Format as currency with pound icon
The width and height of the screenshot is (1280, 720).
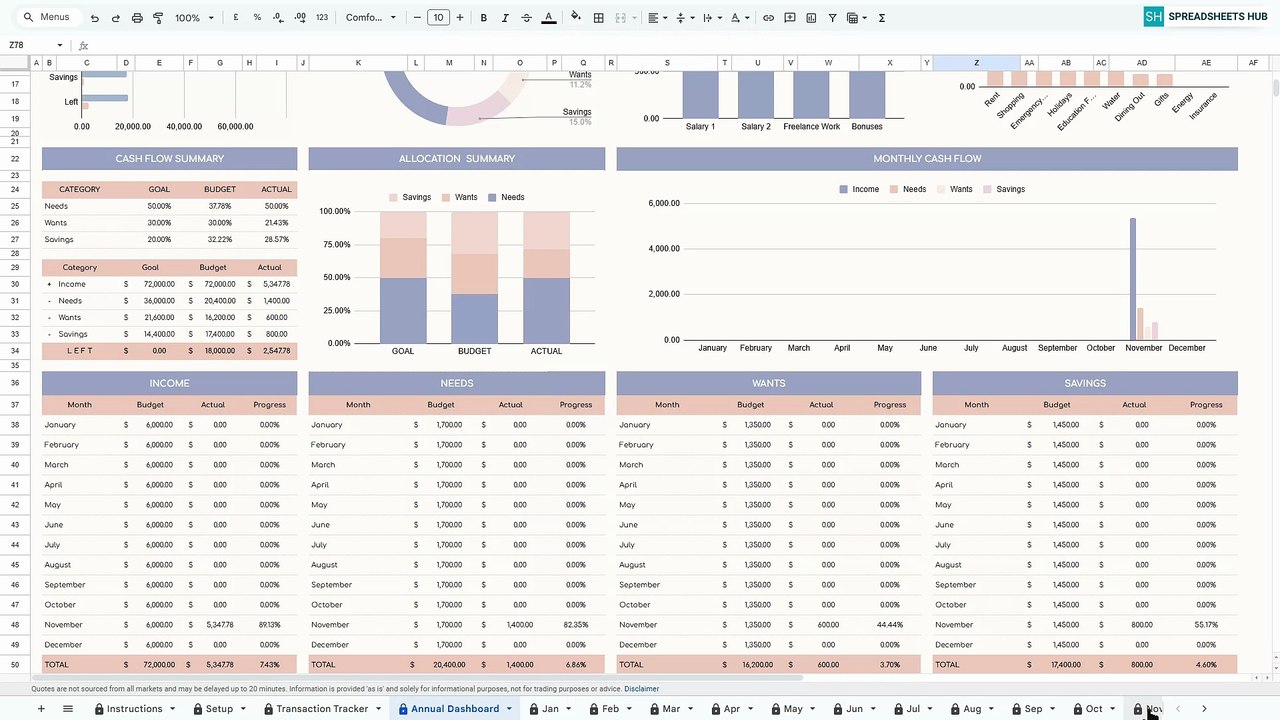(236, 18)
